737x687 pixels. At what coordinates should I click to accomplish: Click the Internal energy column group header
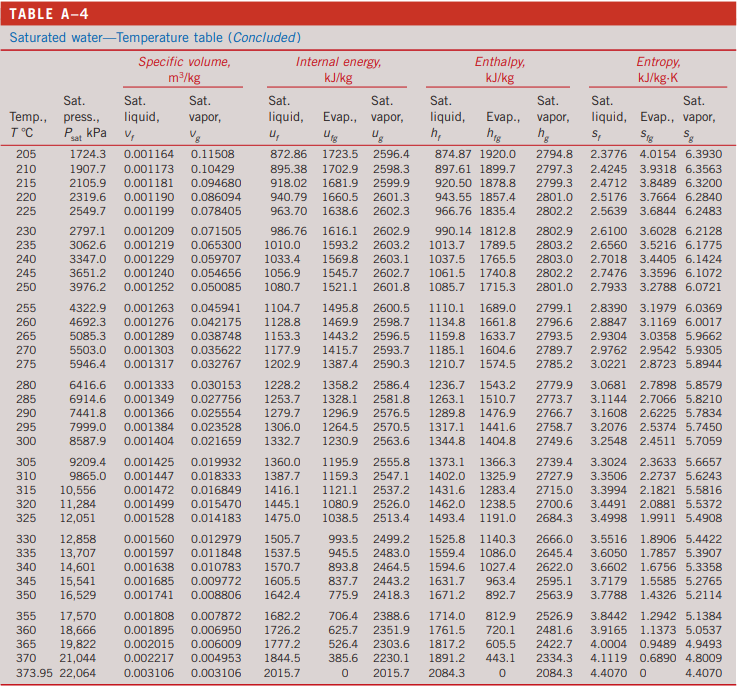pyautogui.click(x=338, y=70)
